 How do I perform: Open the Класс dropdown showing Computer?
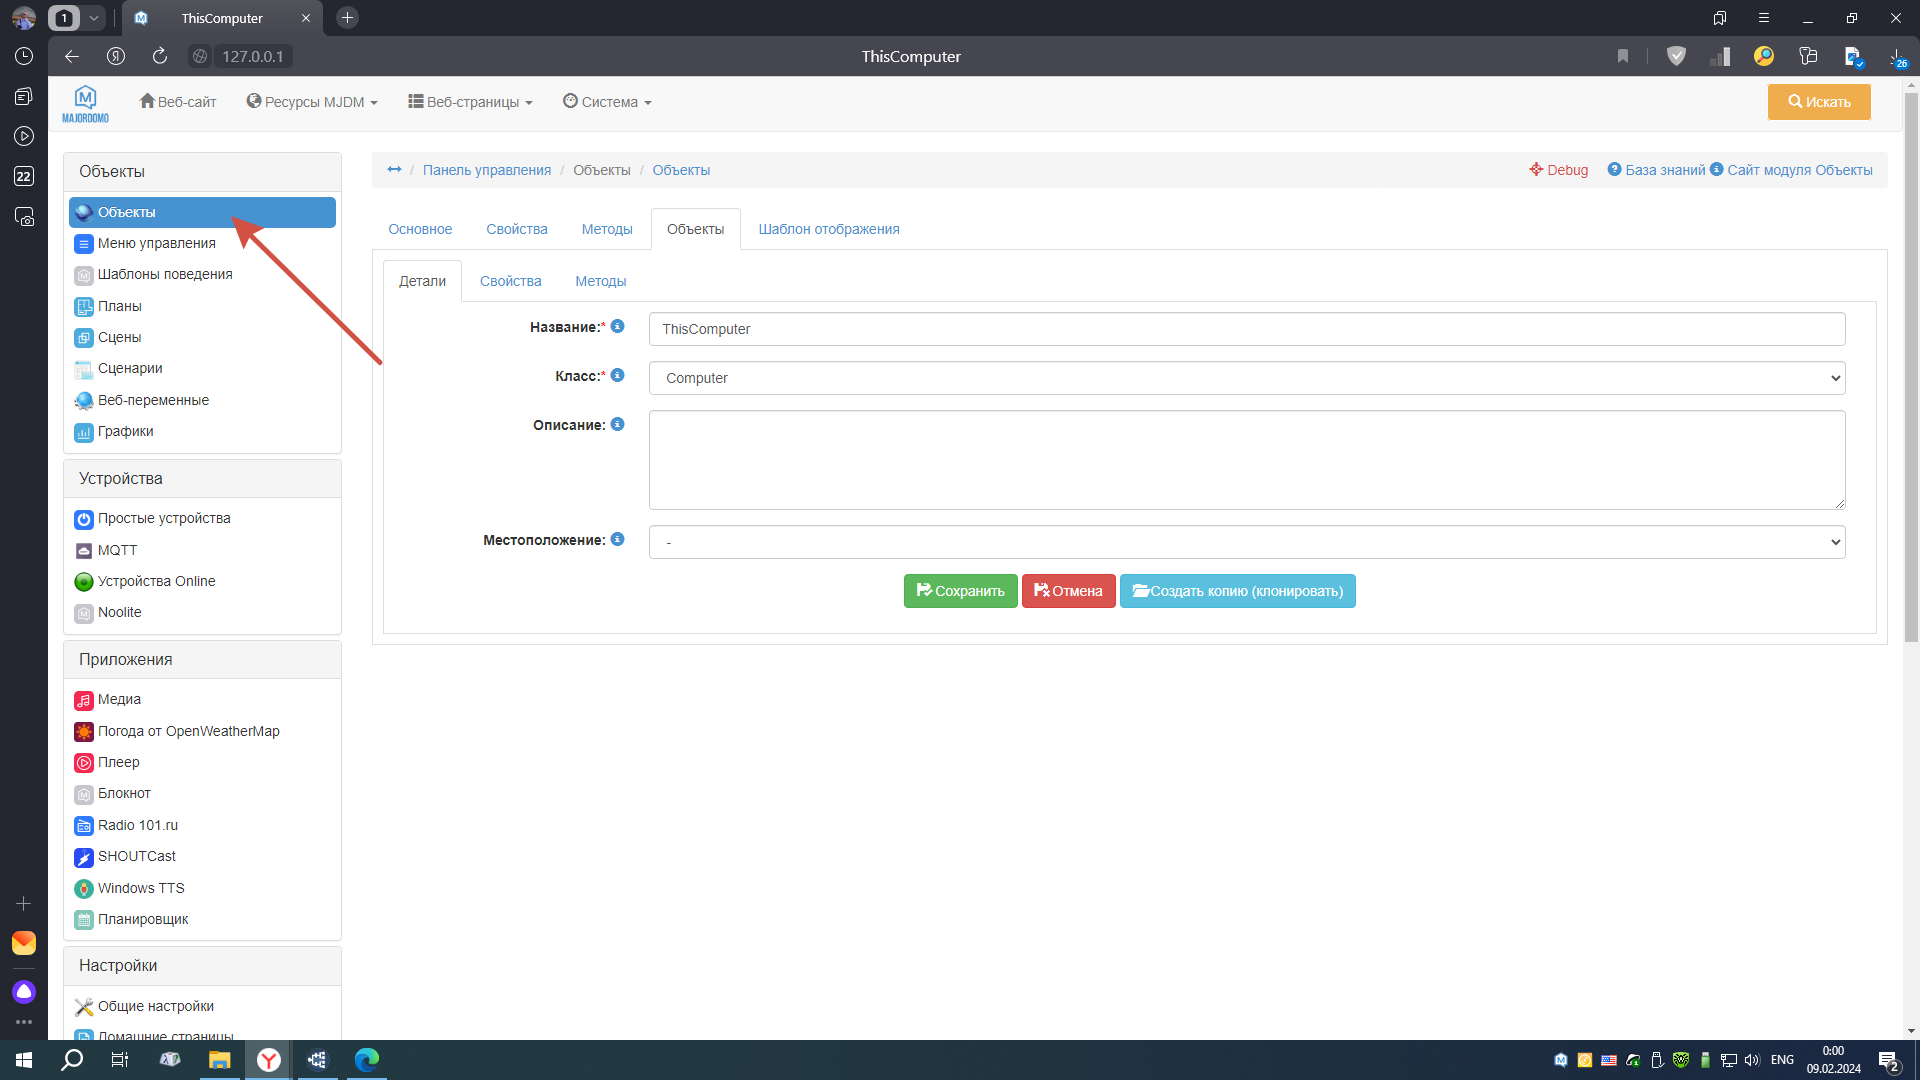[1246, 378]
